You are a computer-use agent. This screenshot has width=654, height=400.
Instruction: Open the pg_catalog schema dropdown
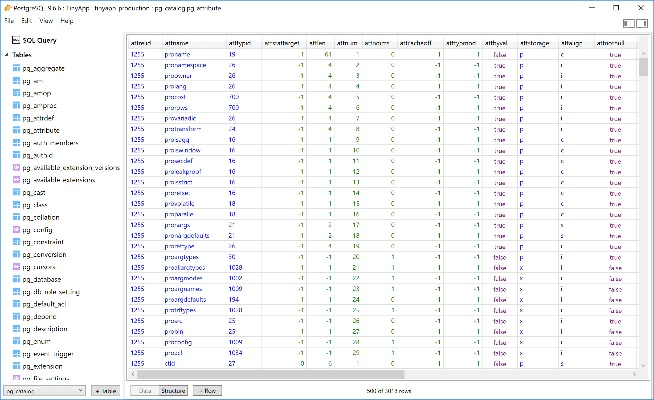[x=44, y=391]
